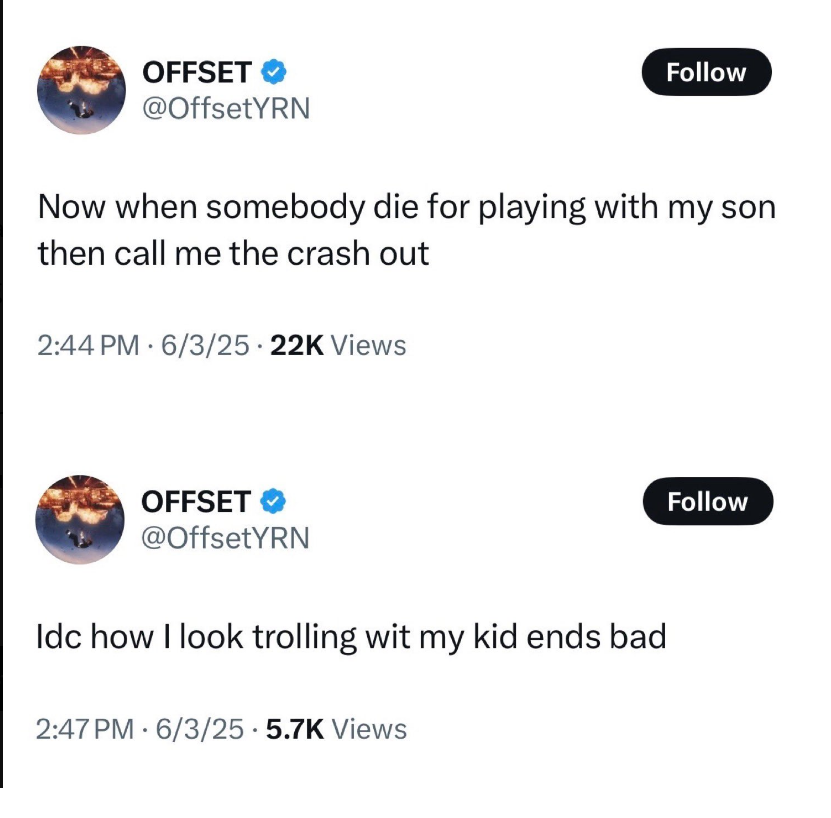Image resolution: width=831 pixels, height=818 pixels.
Task: Click the verified badge on the top tweet
Action: (x=275, y=72)
